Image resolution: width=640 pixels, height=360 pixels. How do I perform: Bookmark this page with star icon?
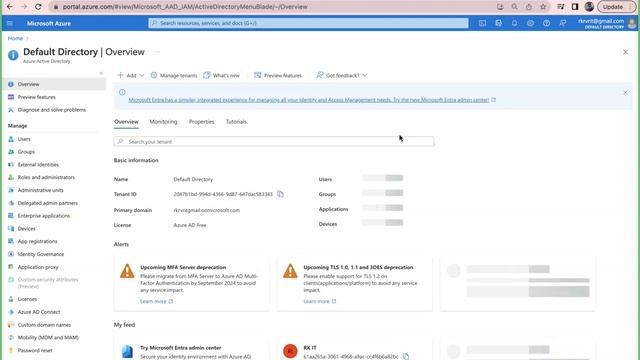click(543, 7)
